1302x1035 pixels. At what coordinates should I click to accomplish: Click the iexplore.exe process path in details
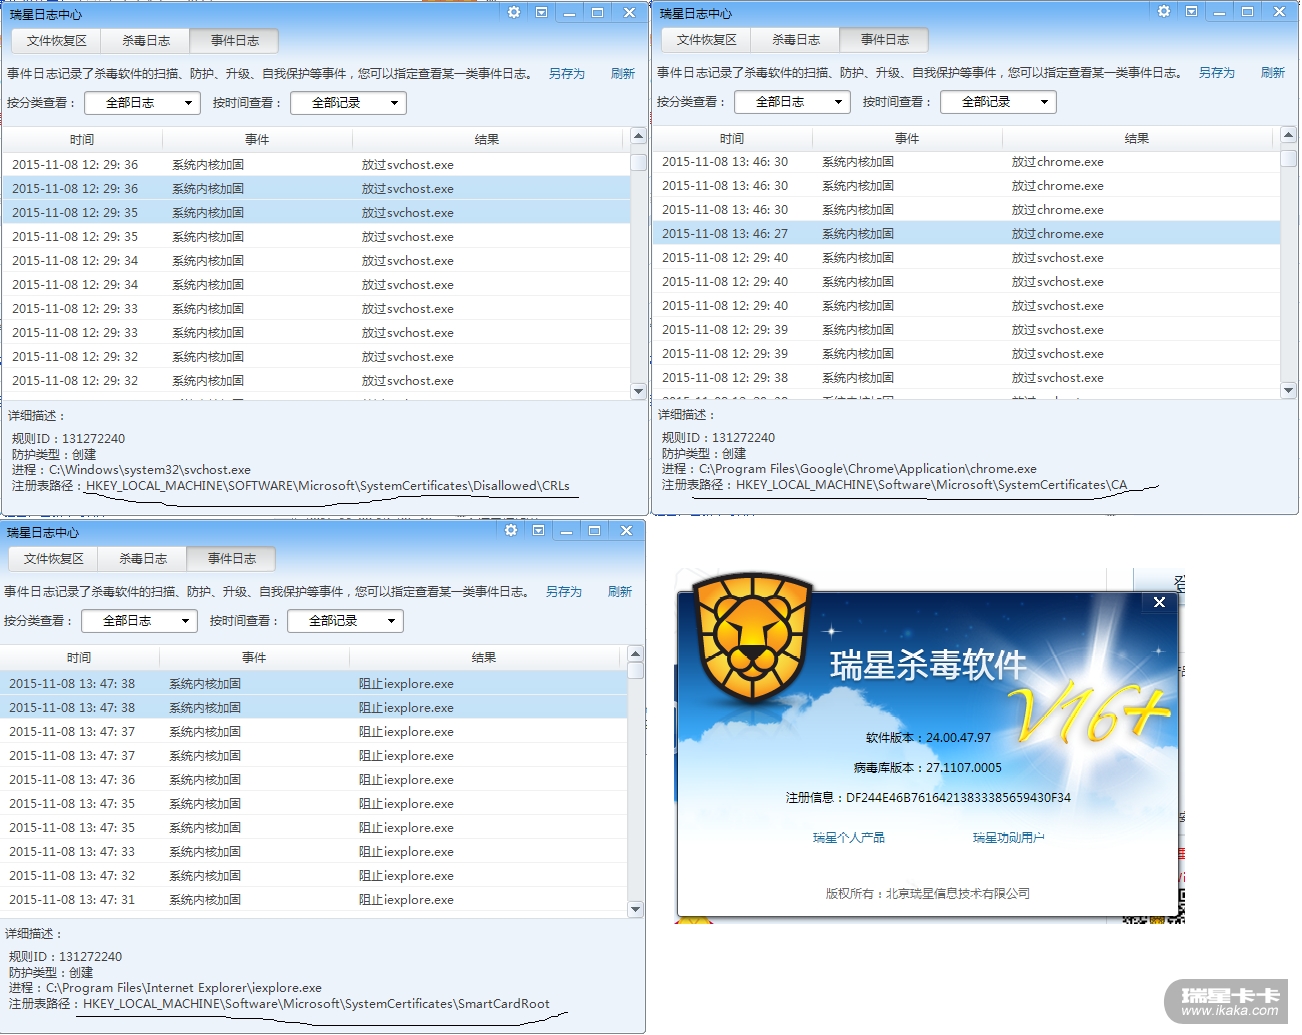(x=184, y=988)
